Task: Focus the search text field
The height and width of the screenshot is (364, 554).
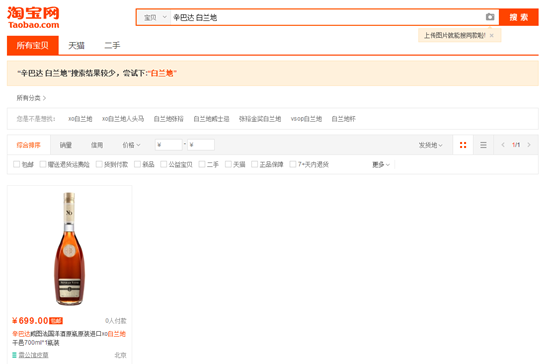Action: pos(327,17)
